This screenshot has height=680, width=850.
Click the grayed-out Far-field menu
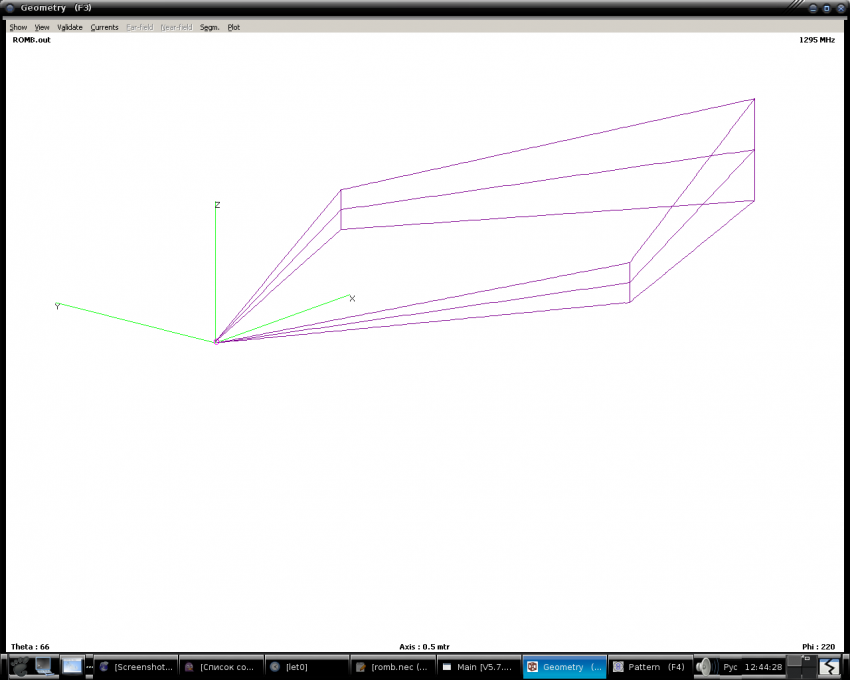click(x=139, y=27)
